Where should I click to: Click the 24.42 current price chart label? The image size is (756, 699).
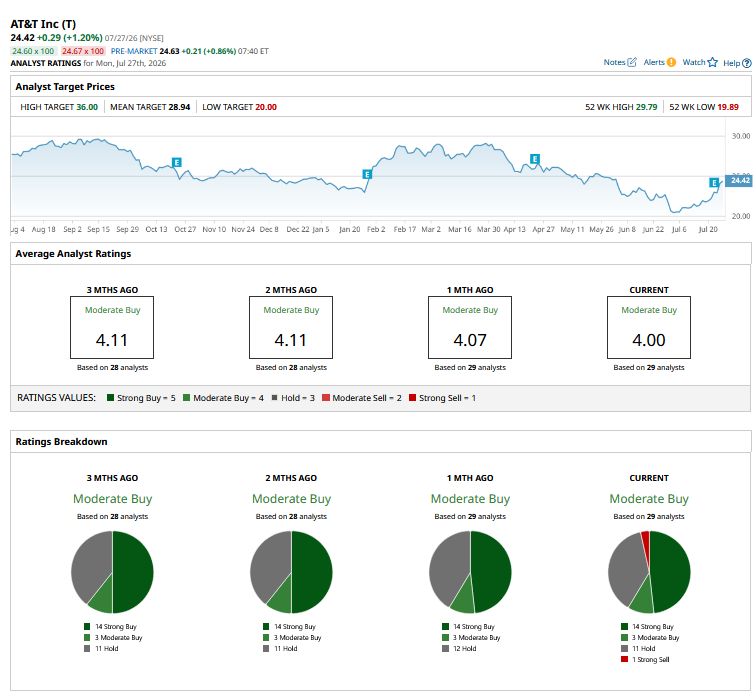click(740, 181)
